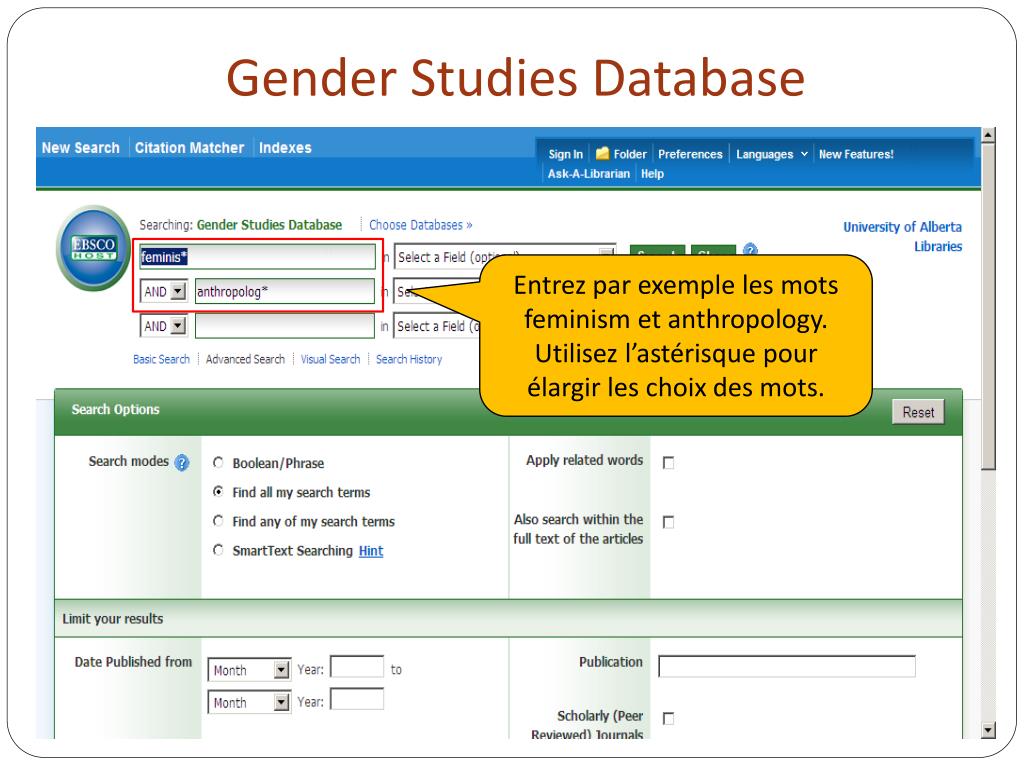Screen dimensions: 1024x768
Task: Select Boolean/Phrase search mode
Action: pyautogui.click(x=218, y=462)
